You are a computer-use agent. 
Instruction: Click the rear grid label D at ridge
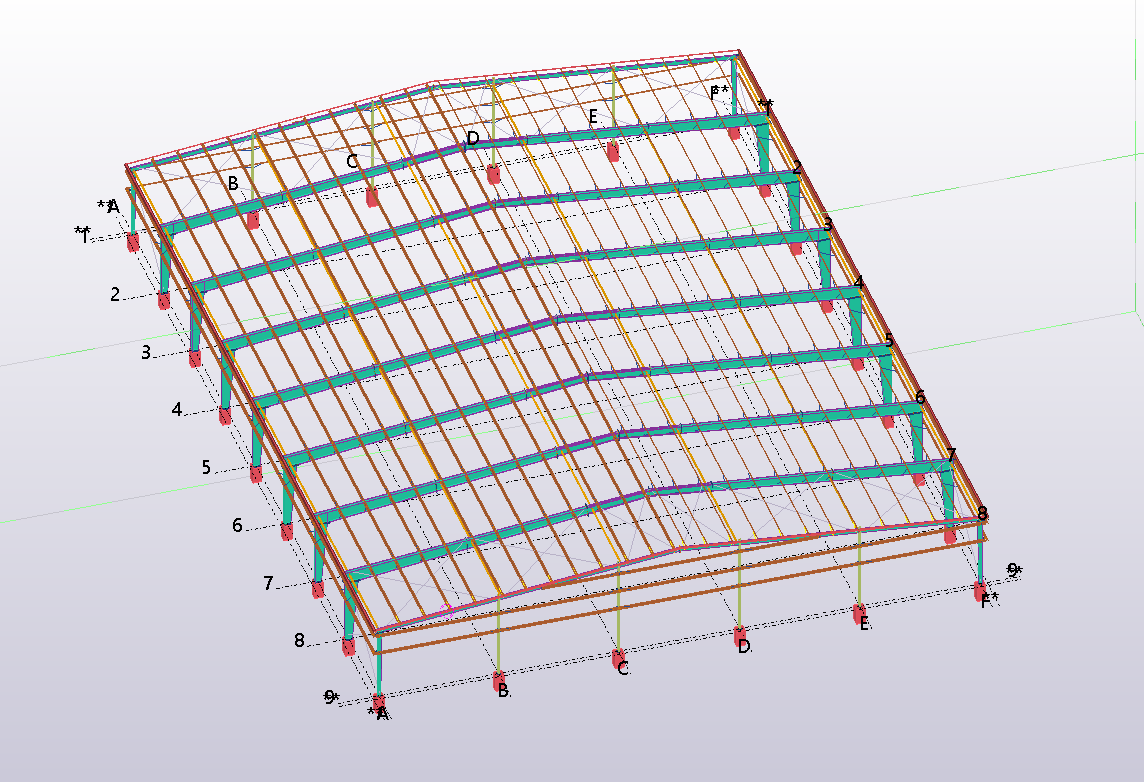pos(472,138)
